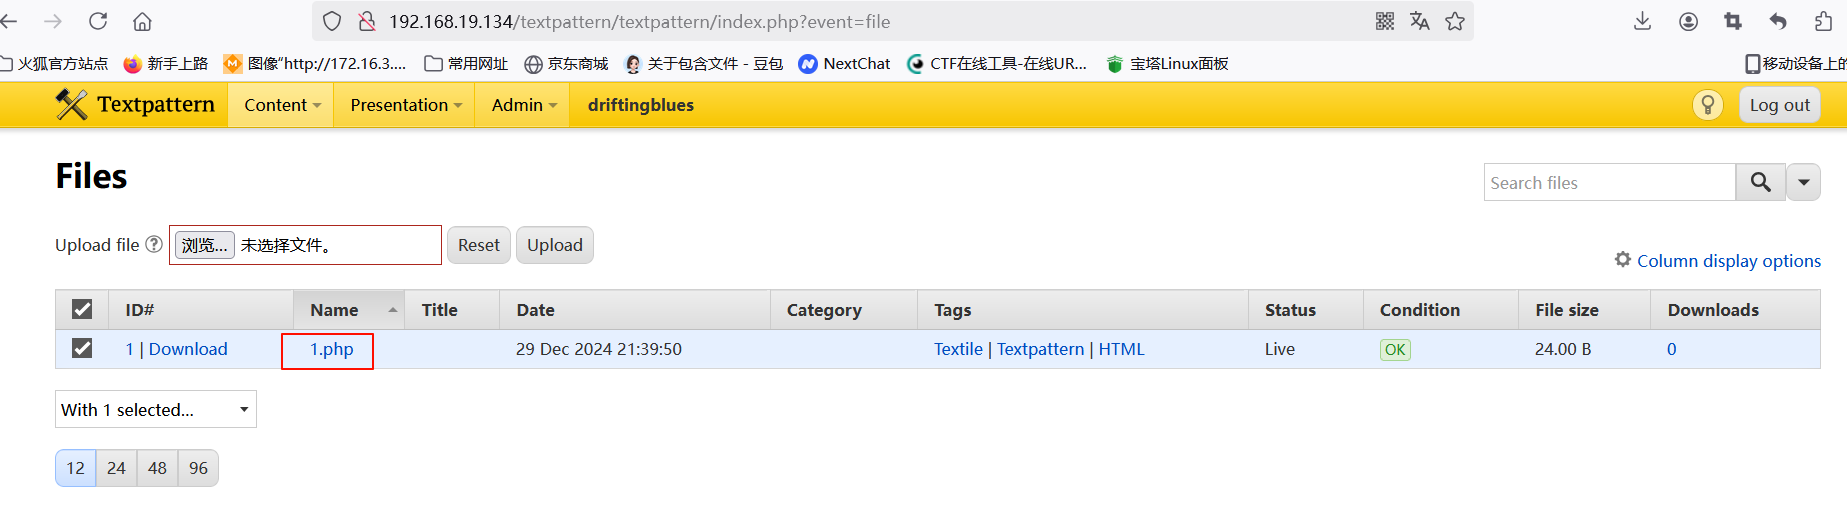Click the Textpattern tag link
This screenshot has height=513, width=1847.
pyautogui.click(x=1040, y=349)
